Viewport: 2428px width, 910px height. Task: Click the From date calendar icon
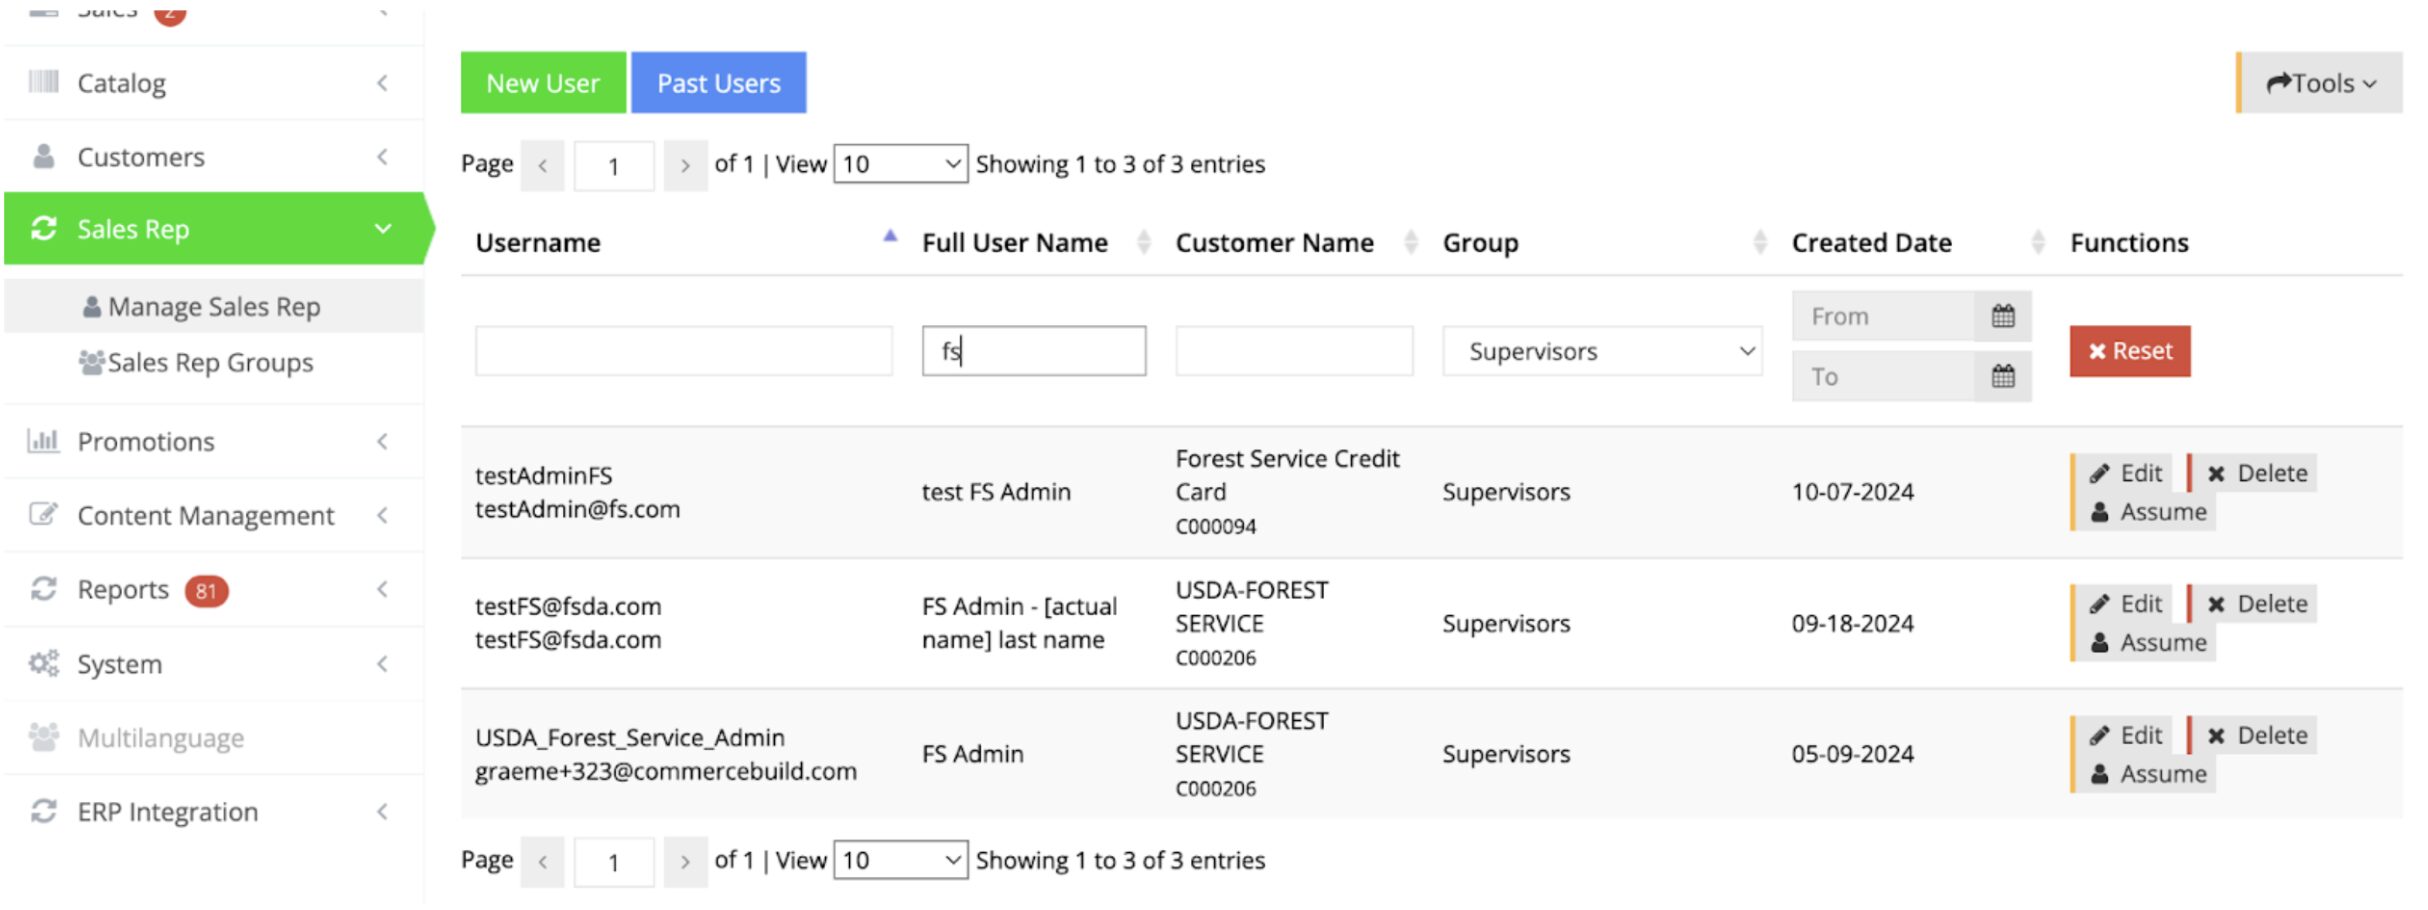point(2002,317)
